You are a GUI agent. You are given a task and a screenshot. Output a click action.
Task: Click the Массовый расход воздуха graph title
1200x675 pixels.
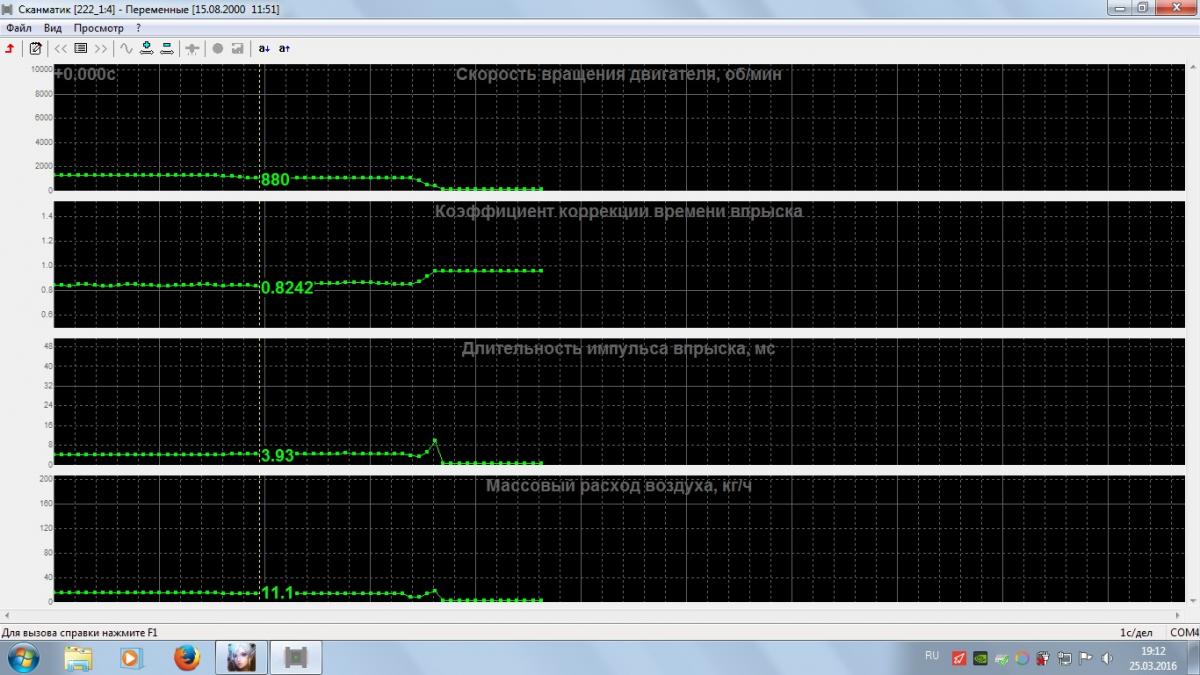pyautogui.click(x=619, y=485)
